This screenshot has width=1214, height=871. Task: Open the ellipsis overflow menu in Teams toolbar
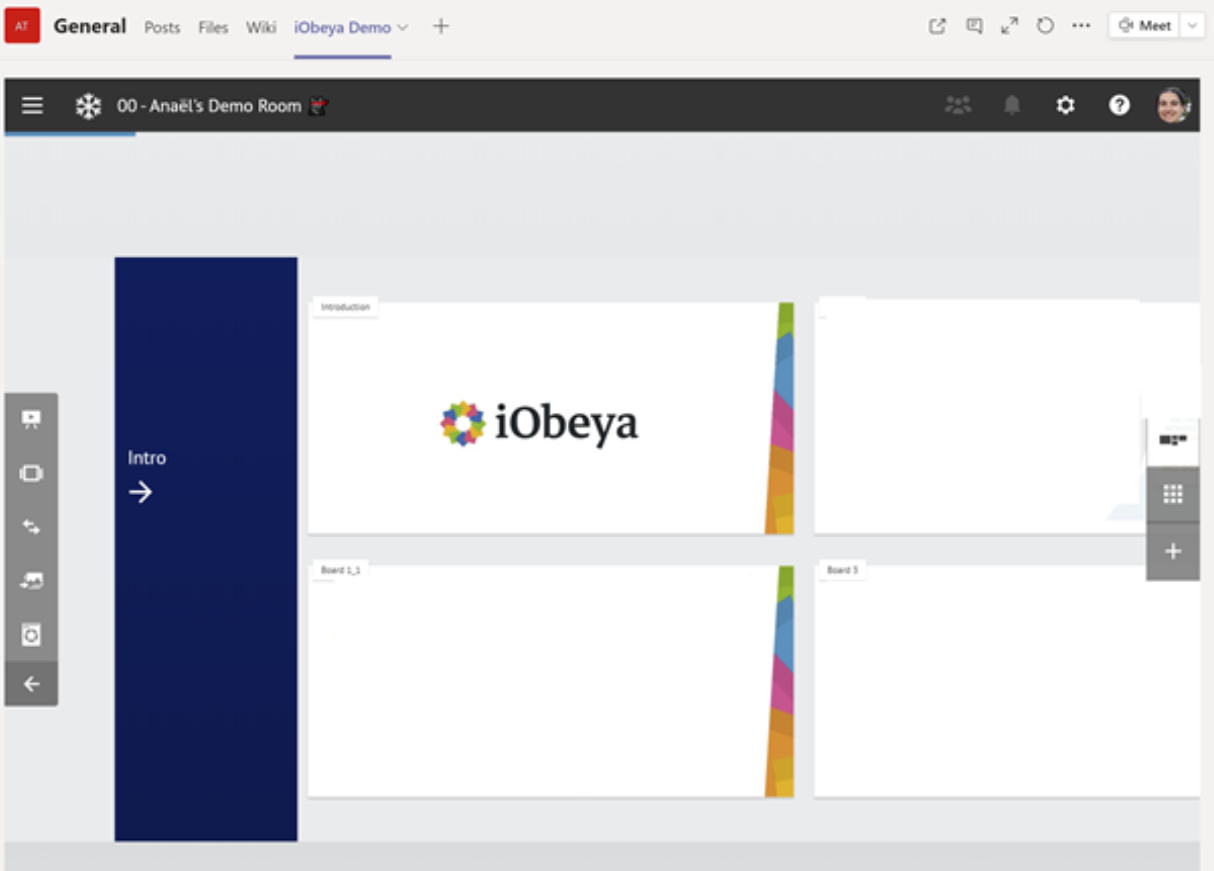point(1080,26)
